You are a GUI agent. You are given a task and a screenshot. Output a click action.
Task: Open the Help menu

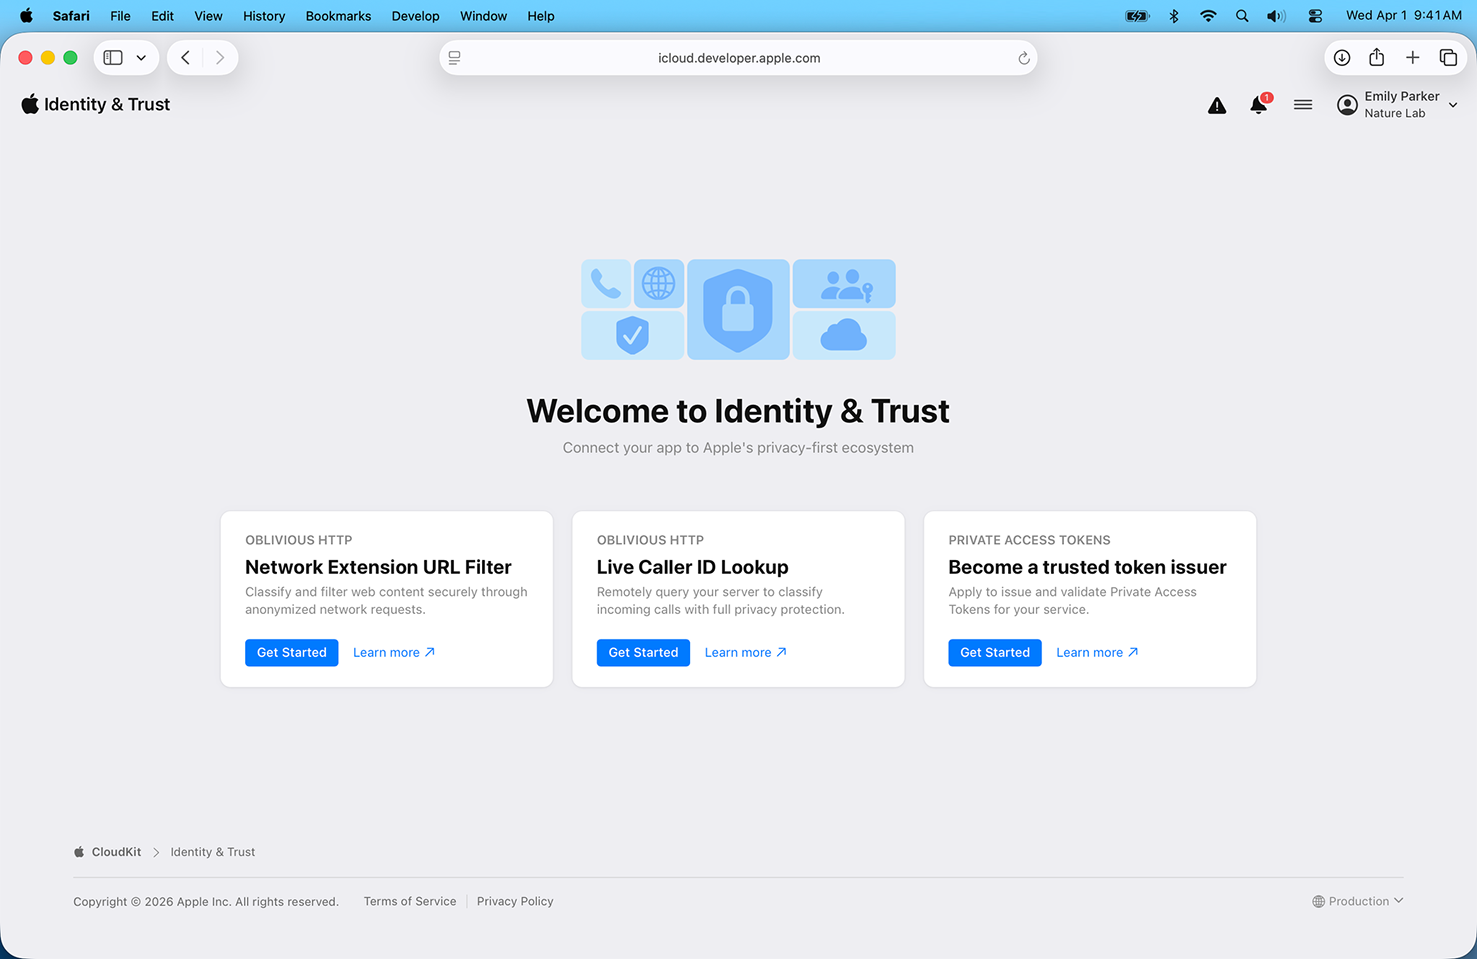[541, 16]
